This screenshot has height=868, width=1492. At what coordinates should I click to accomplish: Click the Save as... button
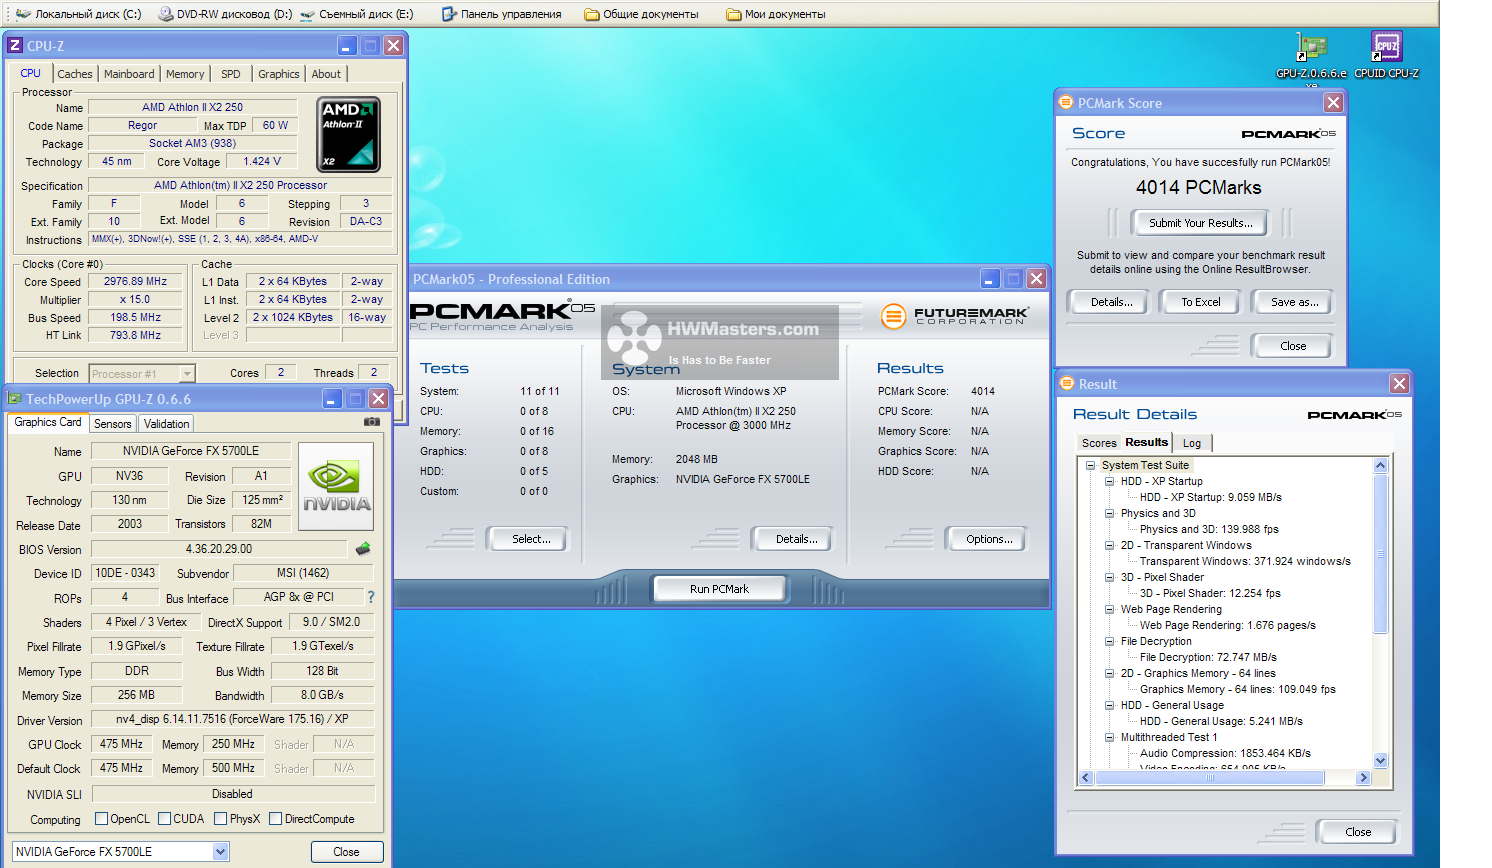(1294, 302)
